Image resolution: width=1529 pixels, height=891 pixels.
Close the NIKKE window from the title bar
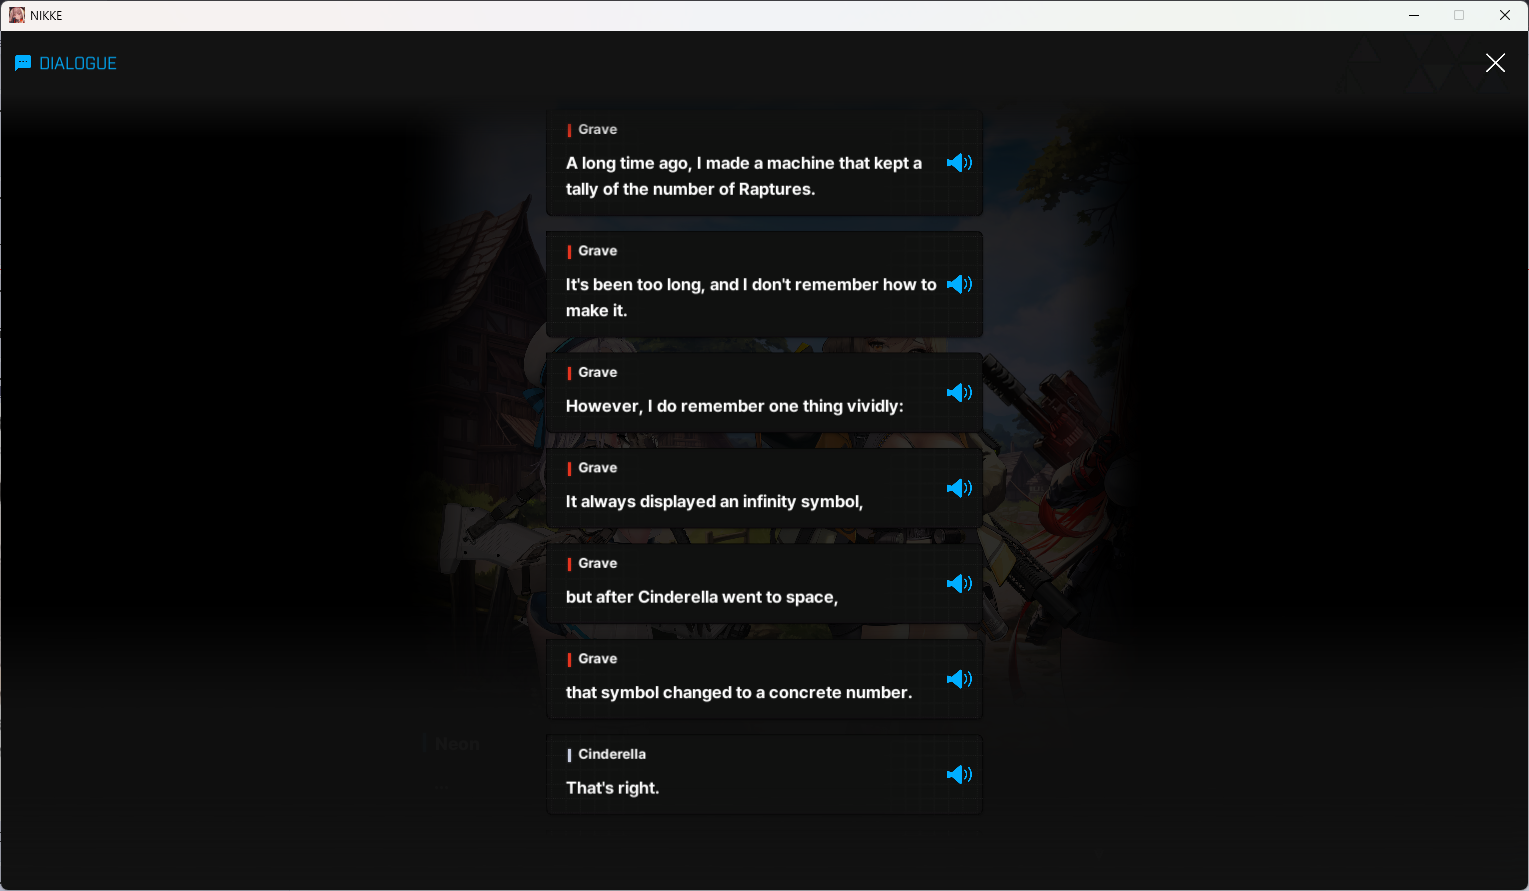click(x=1505, y=15)
